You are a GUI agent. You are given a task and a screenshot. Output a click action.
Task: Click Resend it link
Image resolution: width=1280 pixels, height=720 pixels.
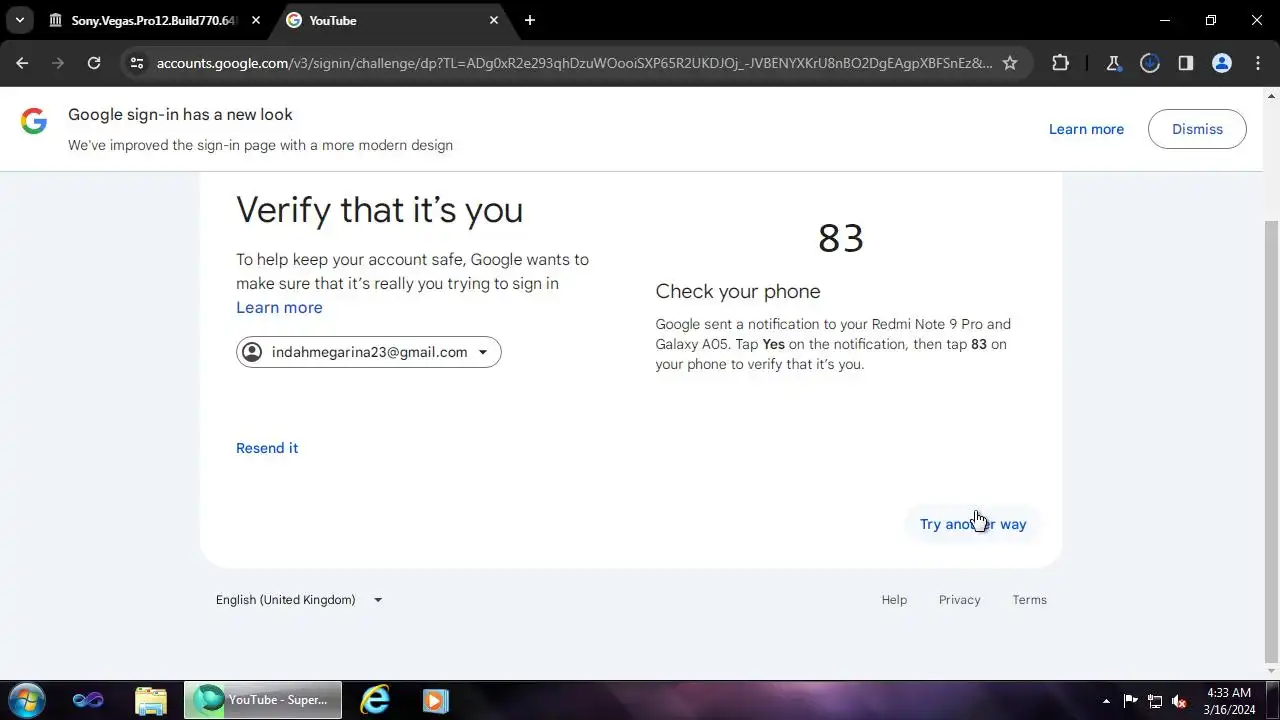(x=267, y=448)
